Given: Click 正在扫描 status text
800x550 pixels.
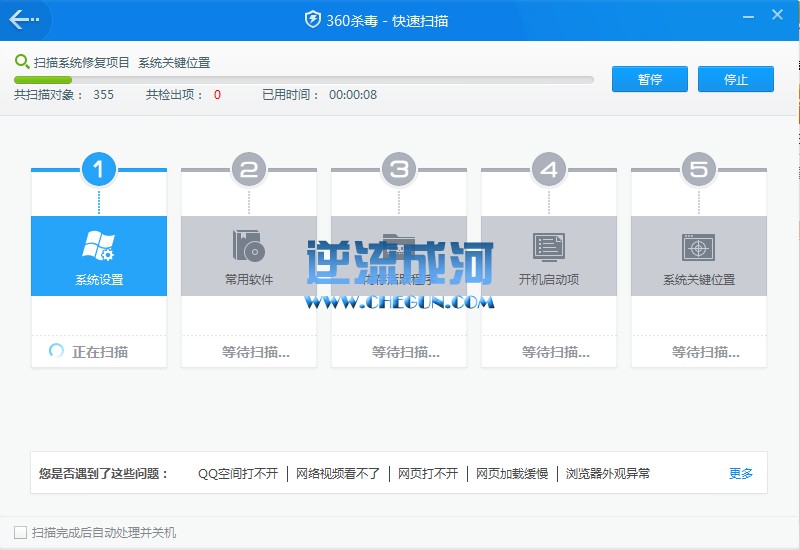Looking at the screenshot, I should pyautogui.click(x=100, y=352).
